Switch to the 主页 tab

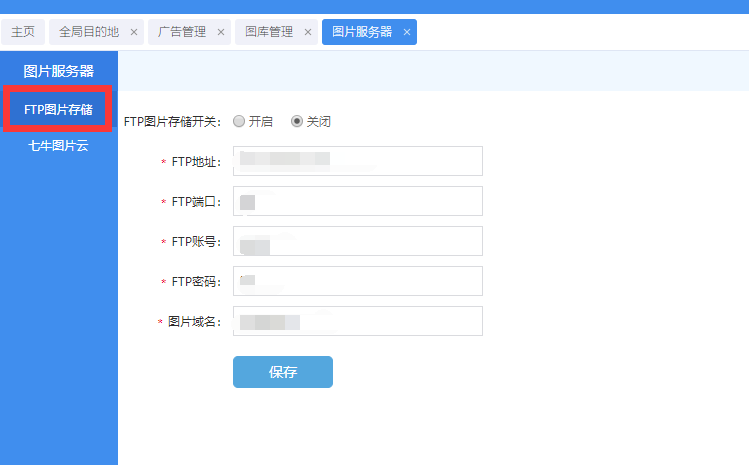pos(22,32)
